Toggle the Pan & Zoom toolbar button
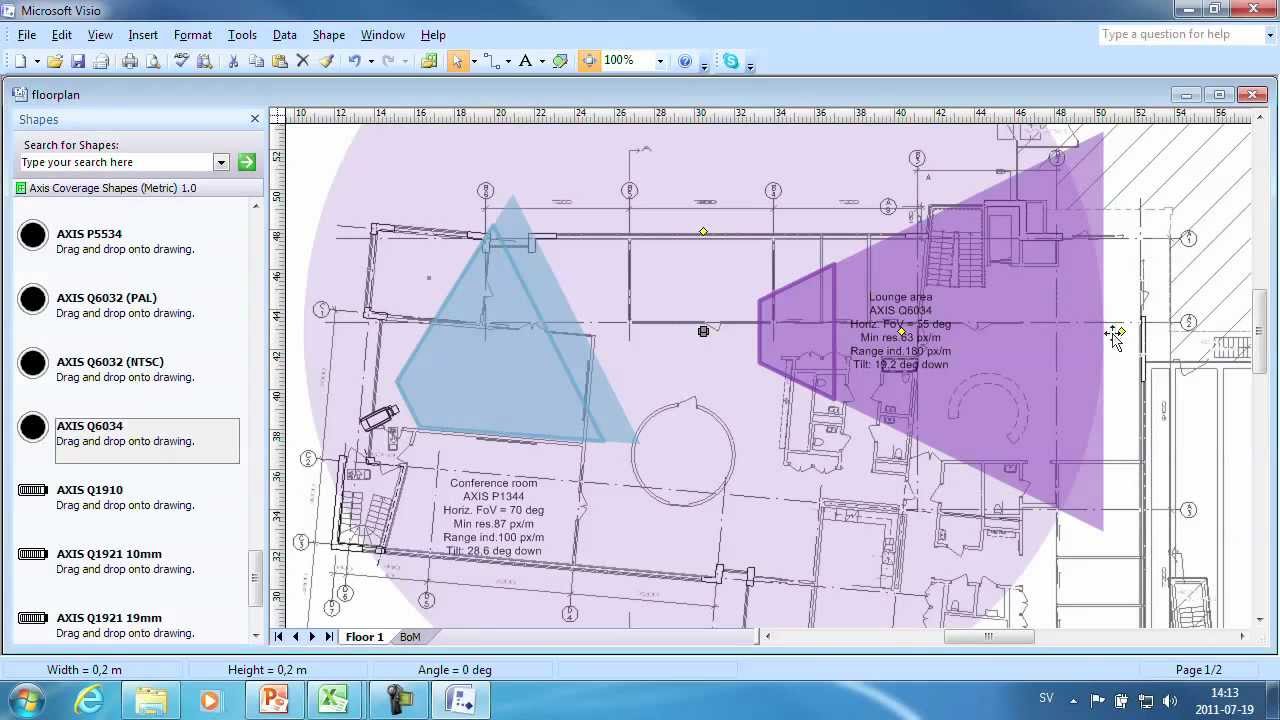The width and height of the screenshot is (1280, 720). pyautogui.click(x=589, y=61)
